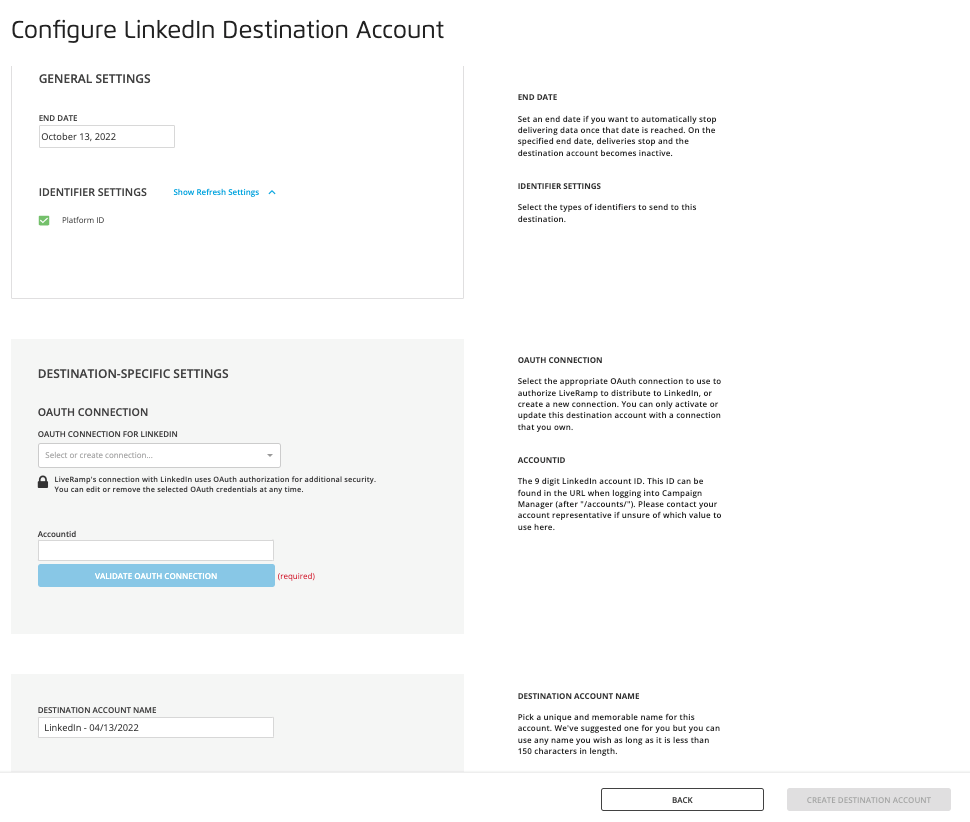Click the Identifier Settings heading in the form
Screen dimensions: 970x822
point(93,192)
